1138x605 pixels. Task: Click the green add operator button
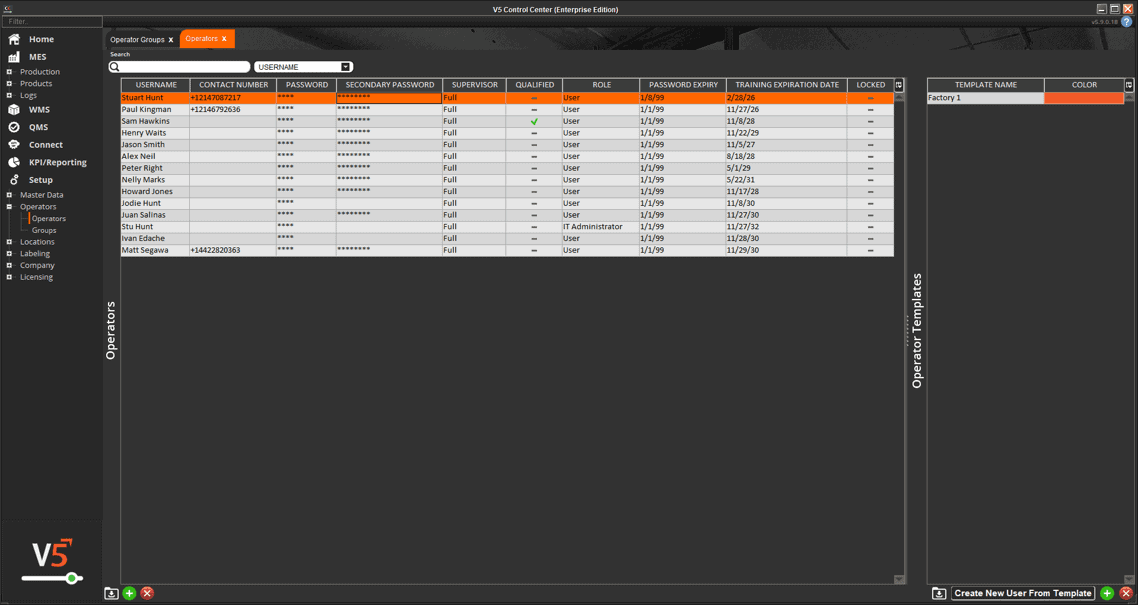(x=129, y=593)
